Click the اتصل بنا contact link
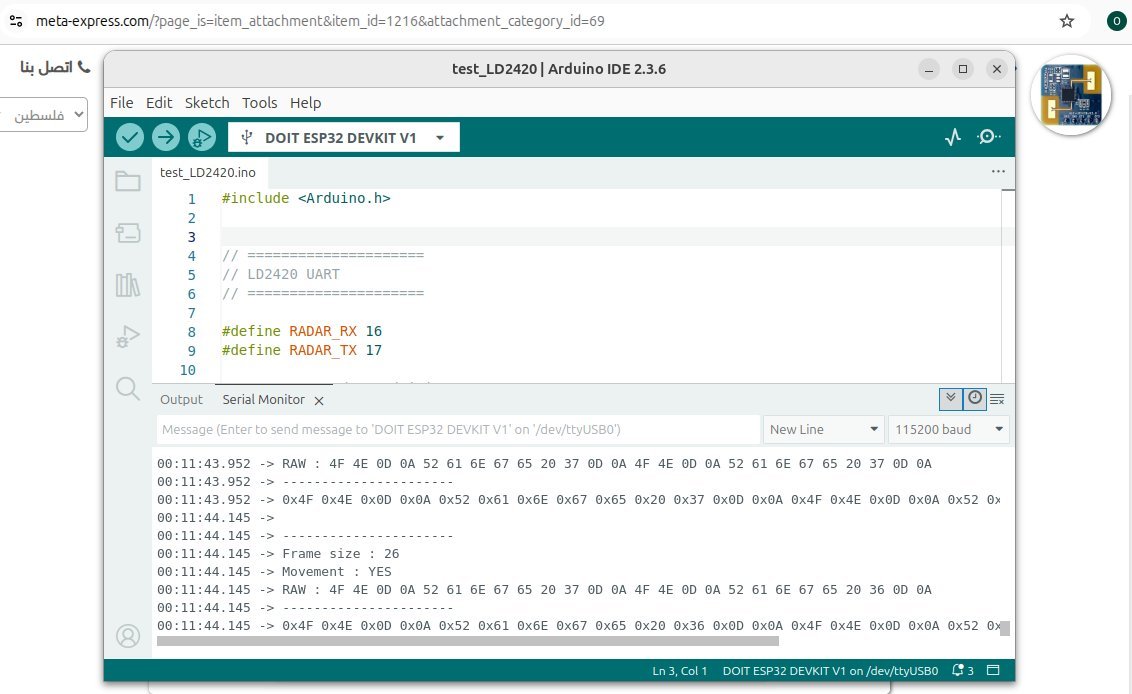The image size is (1132, 694). tap(46, 67)
